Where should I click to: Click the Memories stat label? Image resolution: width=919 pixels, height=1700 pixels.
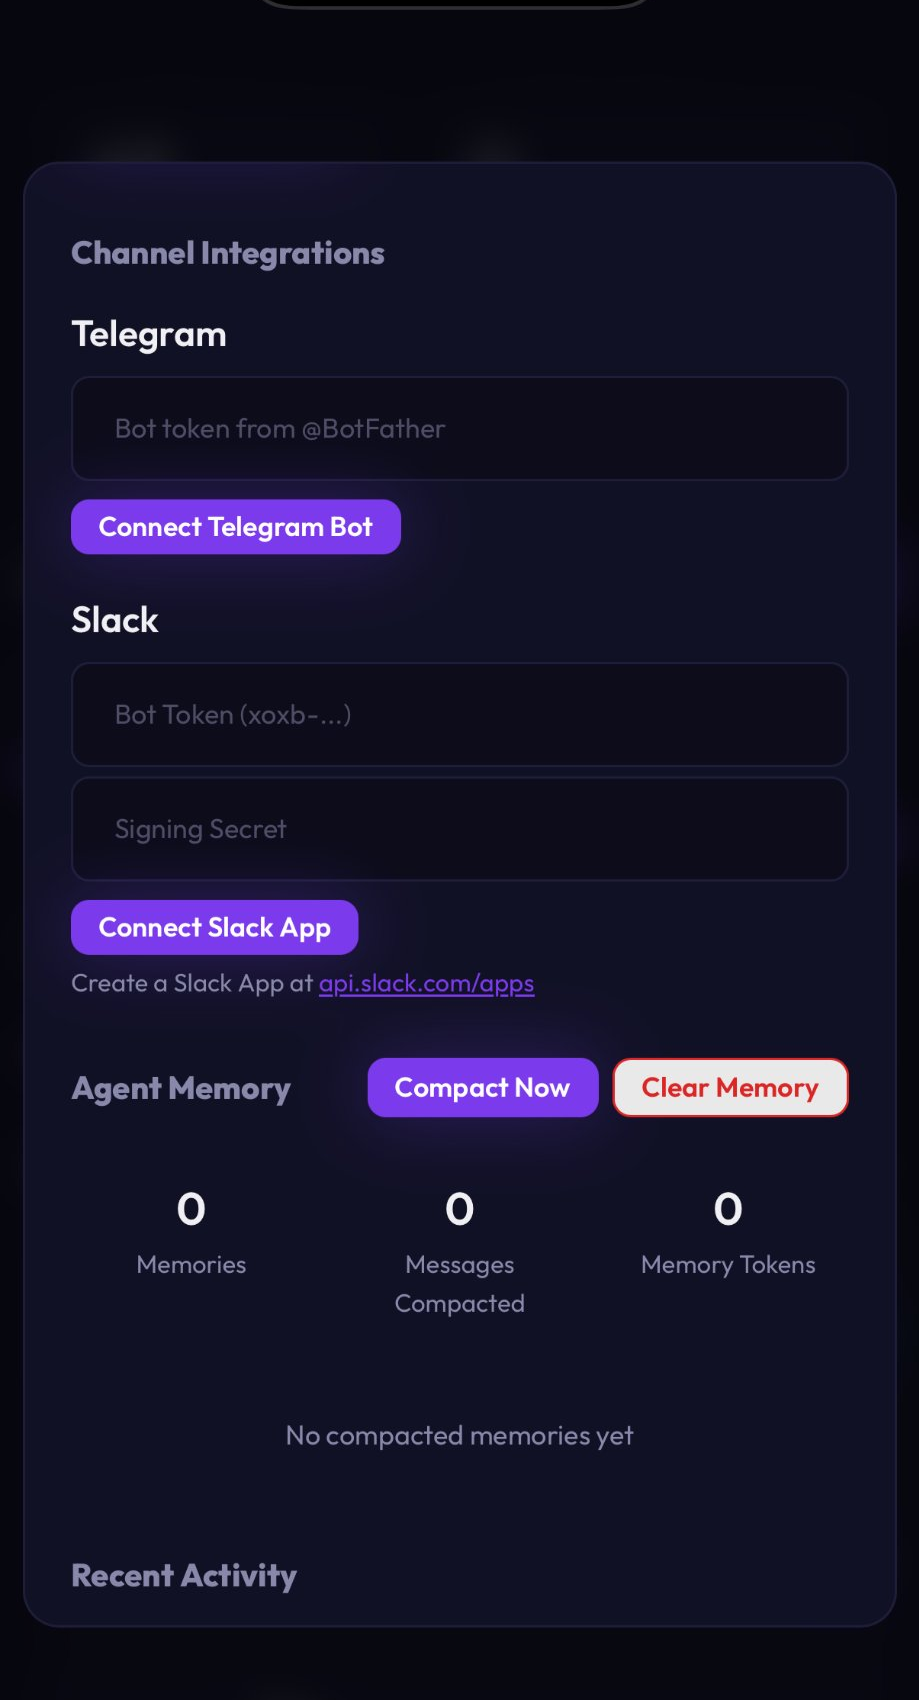[x=191, y=1265]
